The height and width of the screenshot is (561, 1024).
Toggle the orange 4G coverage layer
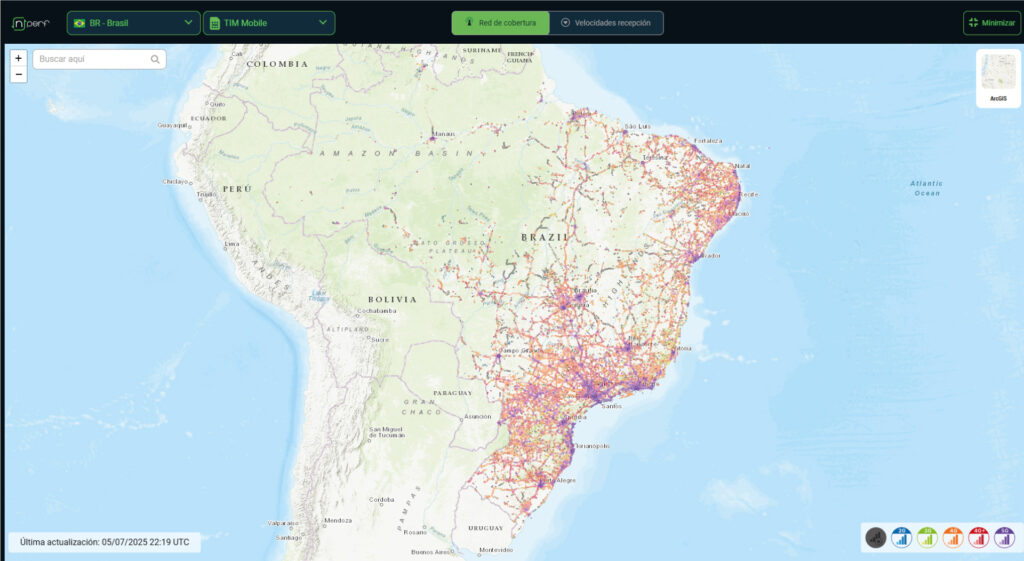coord(953,537)
